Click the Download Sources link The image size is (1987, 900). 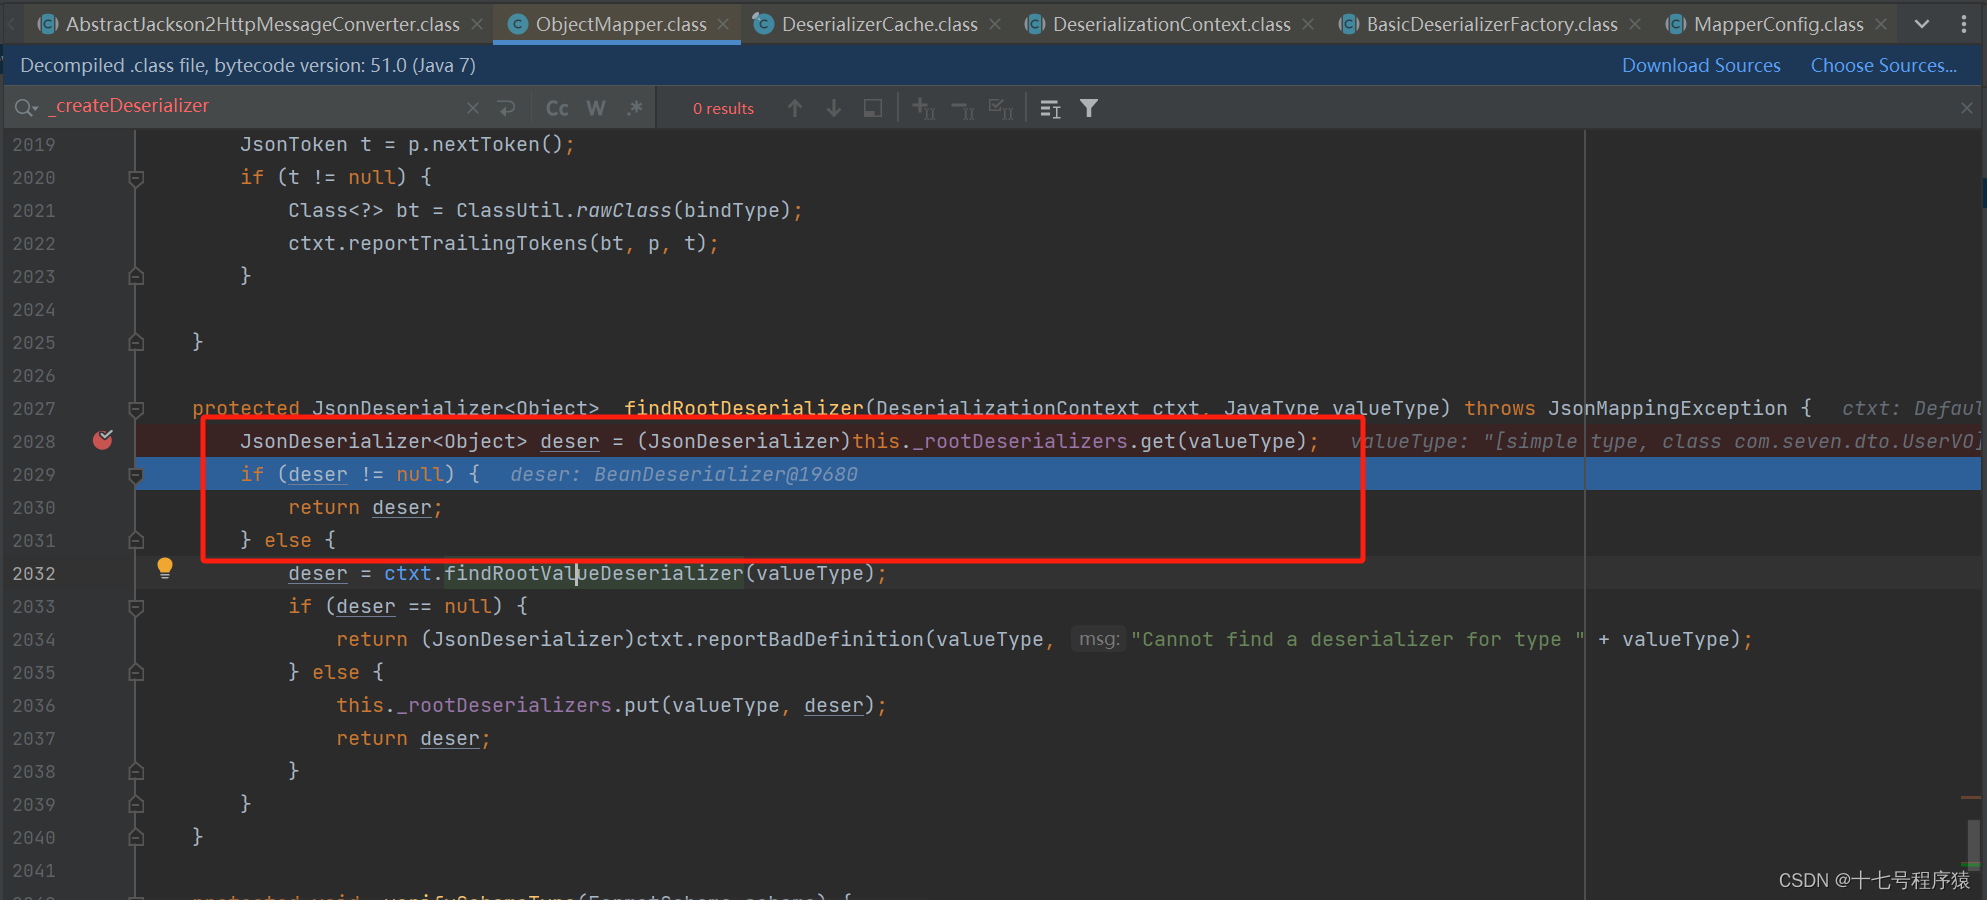click(x=1701, y=65)
